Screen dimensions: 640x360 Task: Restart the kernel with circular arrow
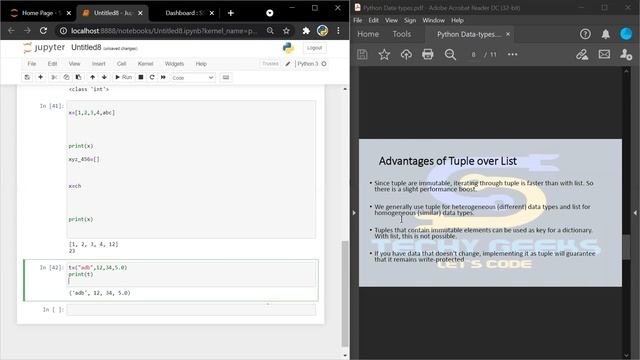[152, 77]
